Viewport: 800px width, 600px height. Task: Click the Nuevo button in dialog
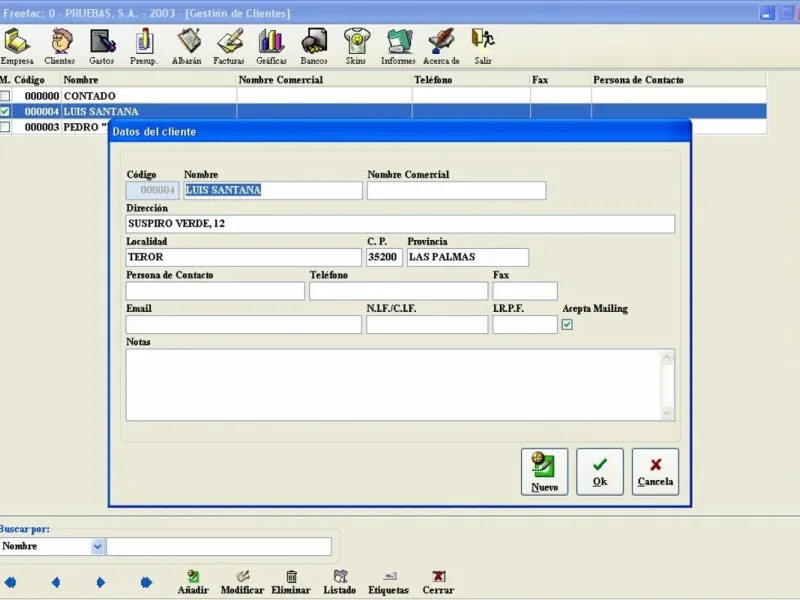pyautogui.click(x=544, y=471)
